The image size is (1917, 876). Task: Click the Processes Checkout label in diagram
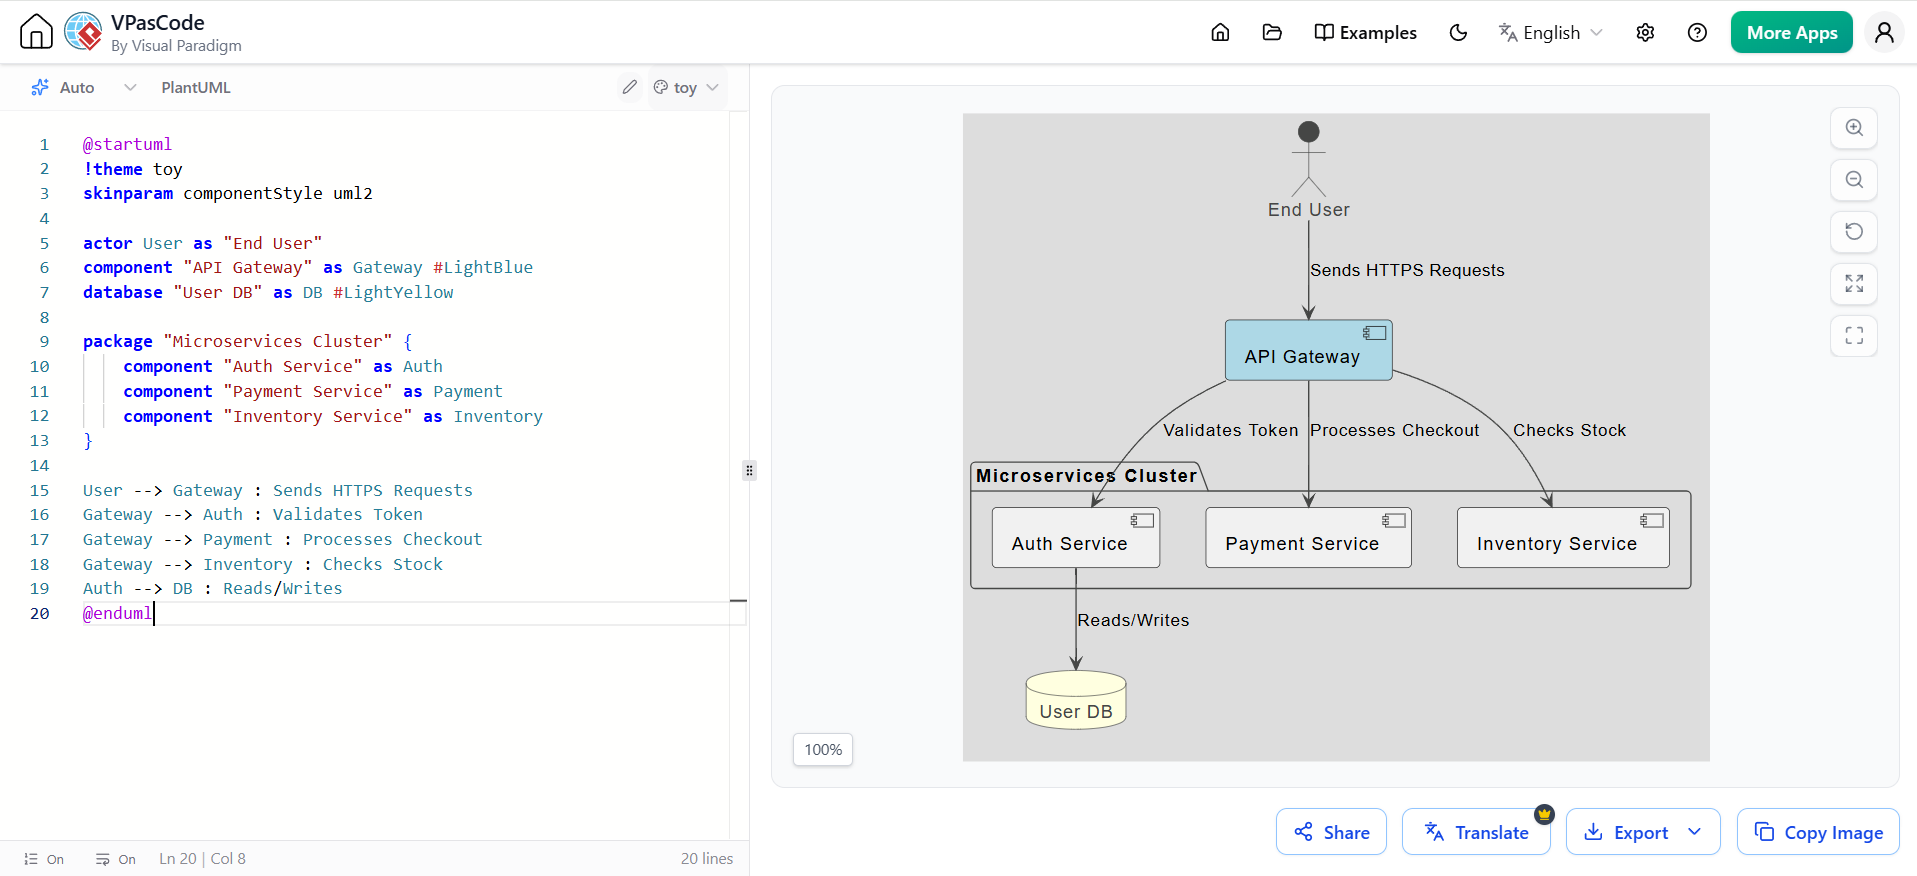(x=1394, y=430)
